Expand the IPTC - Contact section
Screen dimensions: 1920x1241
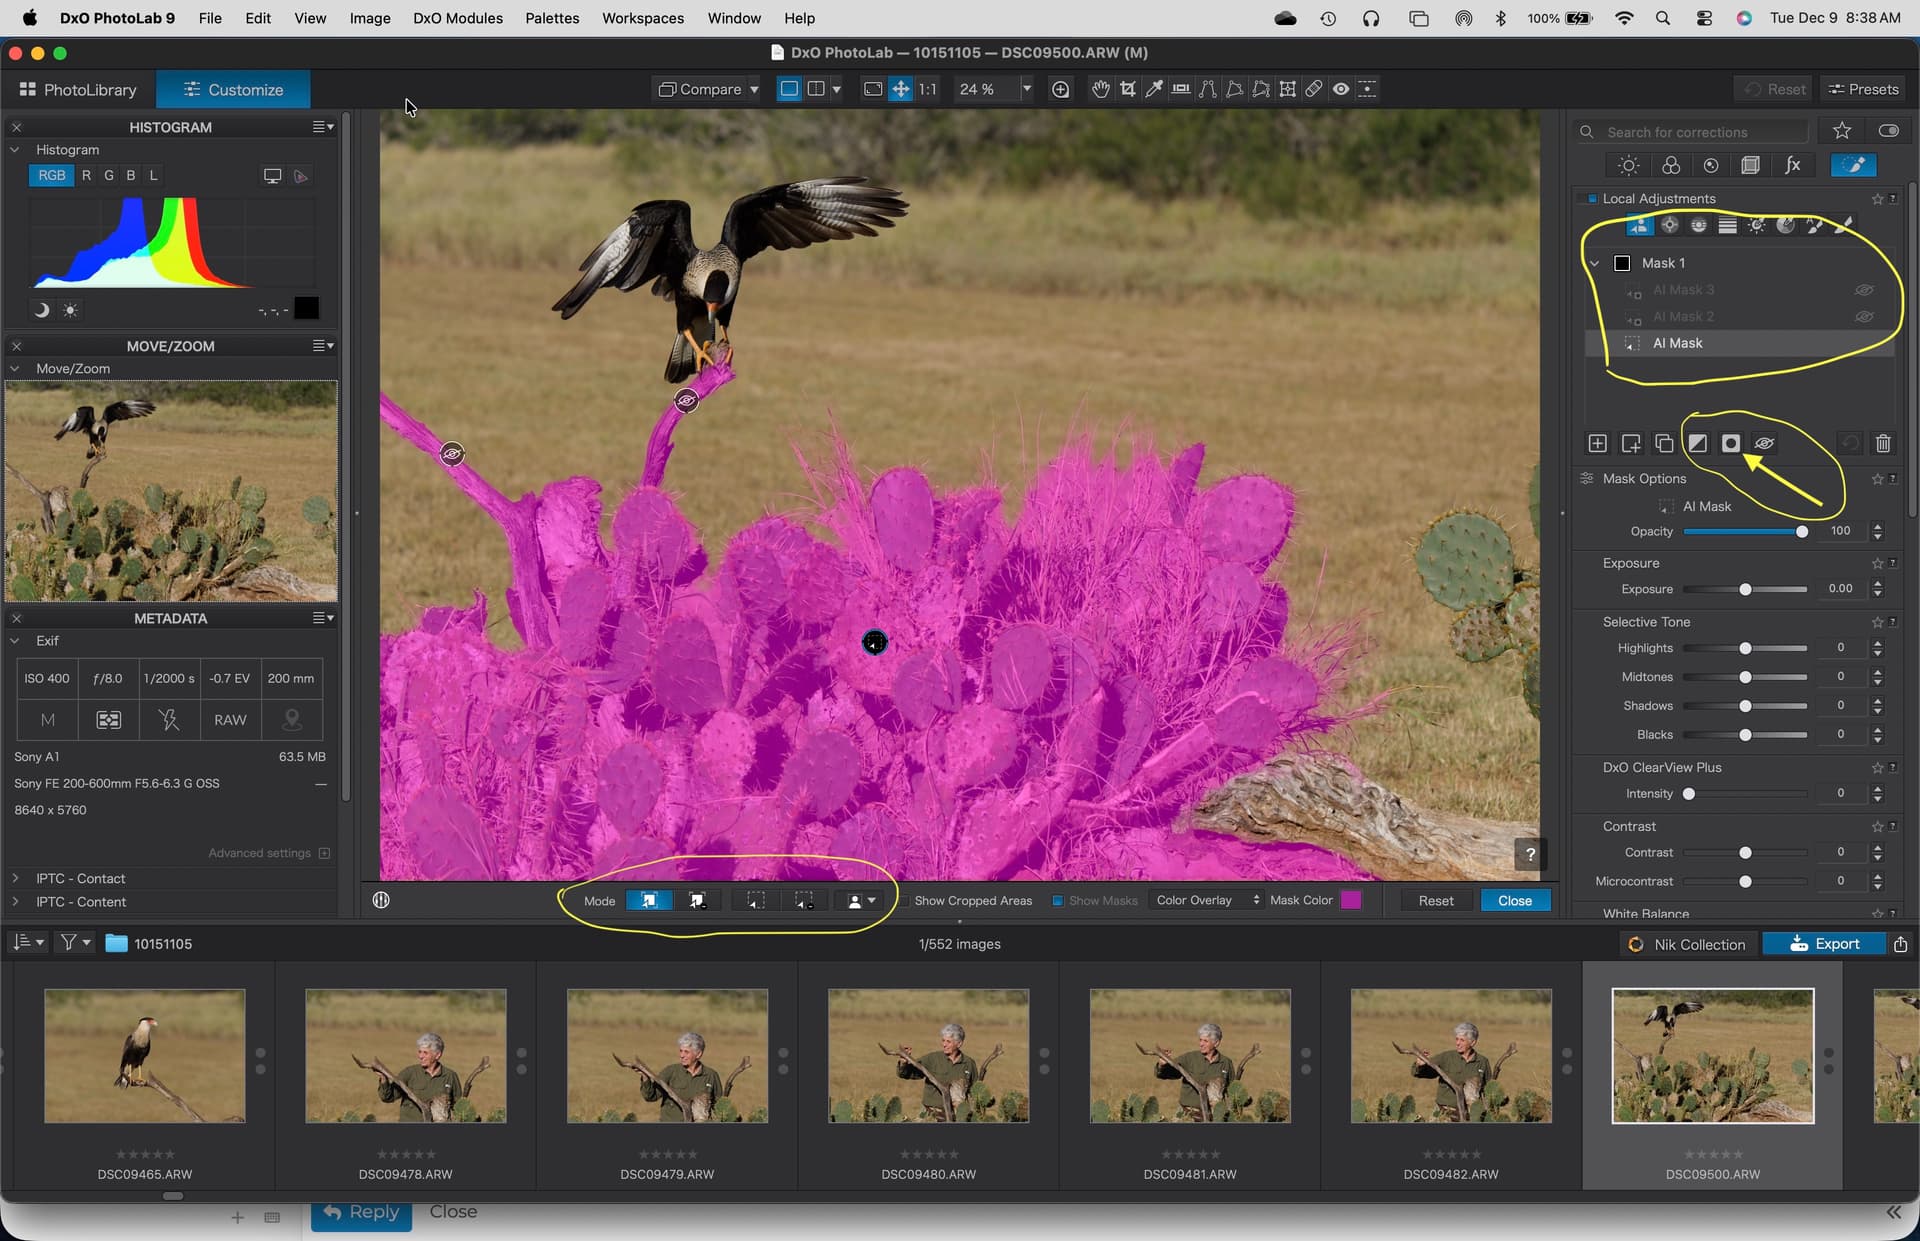pos(16,878)
